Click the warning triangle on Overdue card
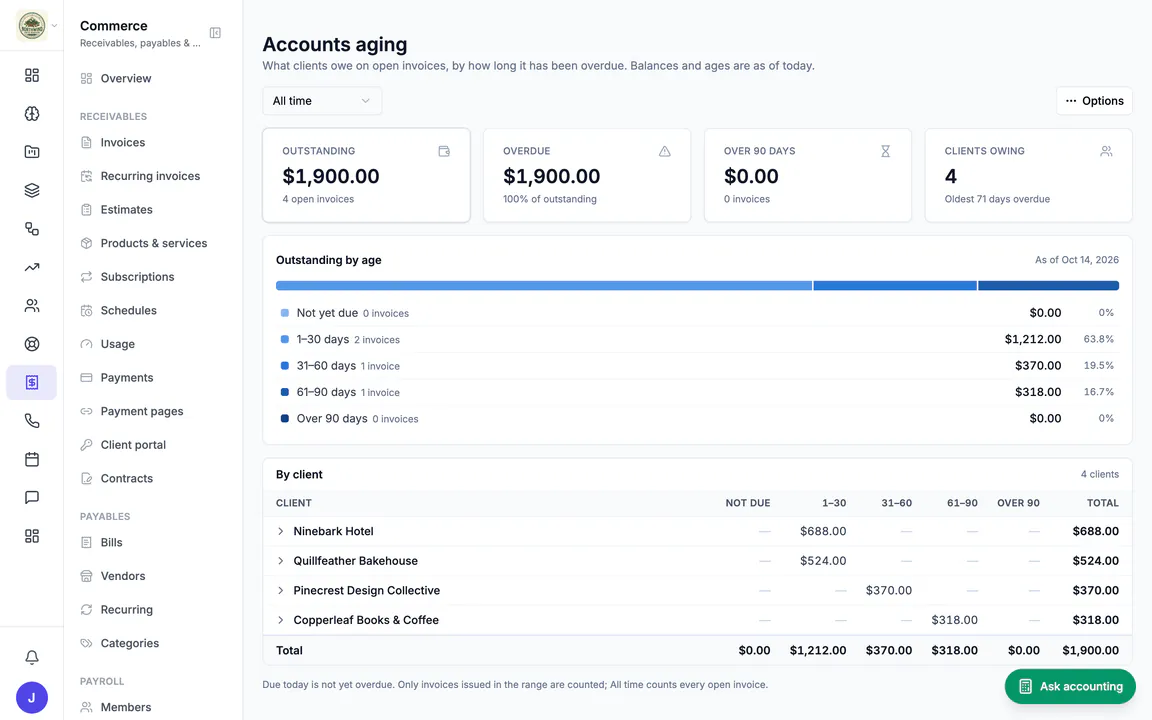Image resolution: width=1152 pixels, height=720 pixels. click(x=665, y=151)
